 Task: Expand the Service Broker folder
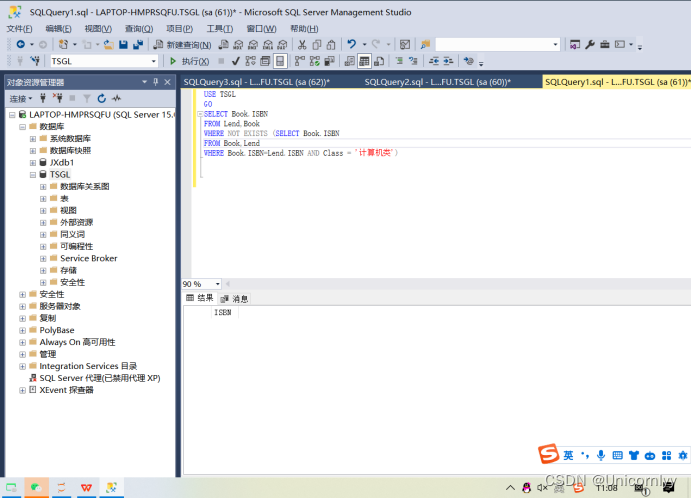43,258
